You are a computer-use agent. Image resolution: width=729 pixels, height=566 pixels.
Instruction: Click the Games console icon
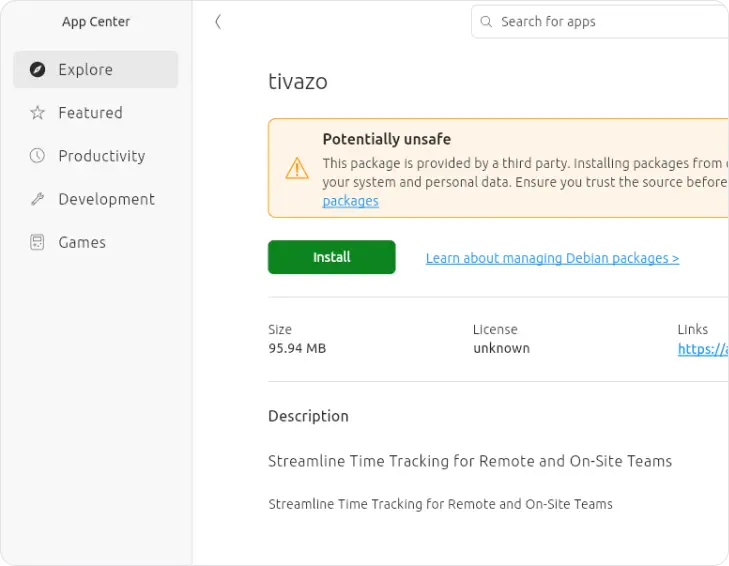point(37,242)
